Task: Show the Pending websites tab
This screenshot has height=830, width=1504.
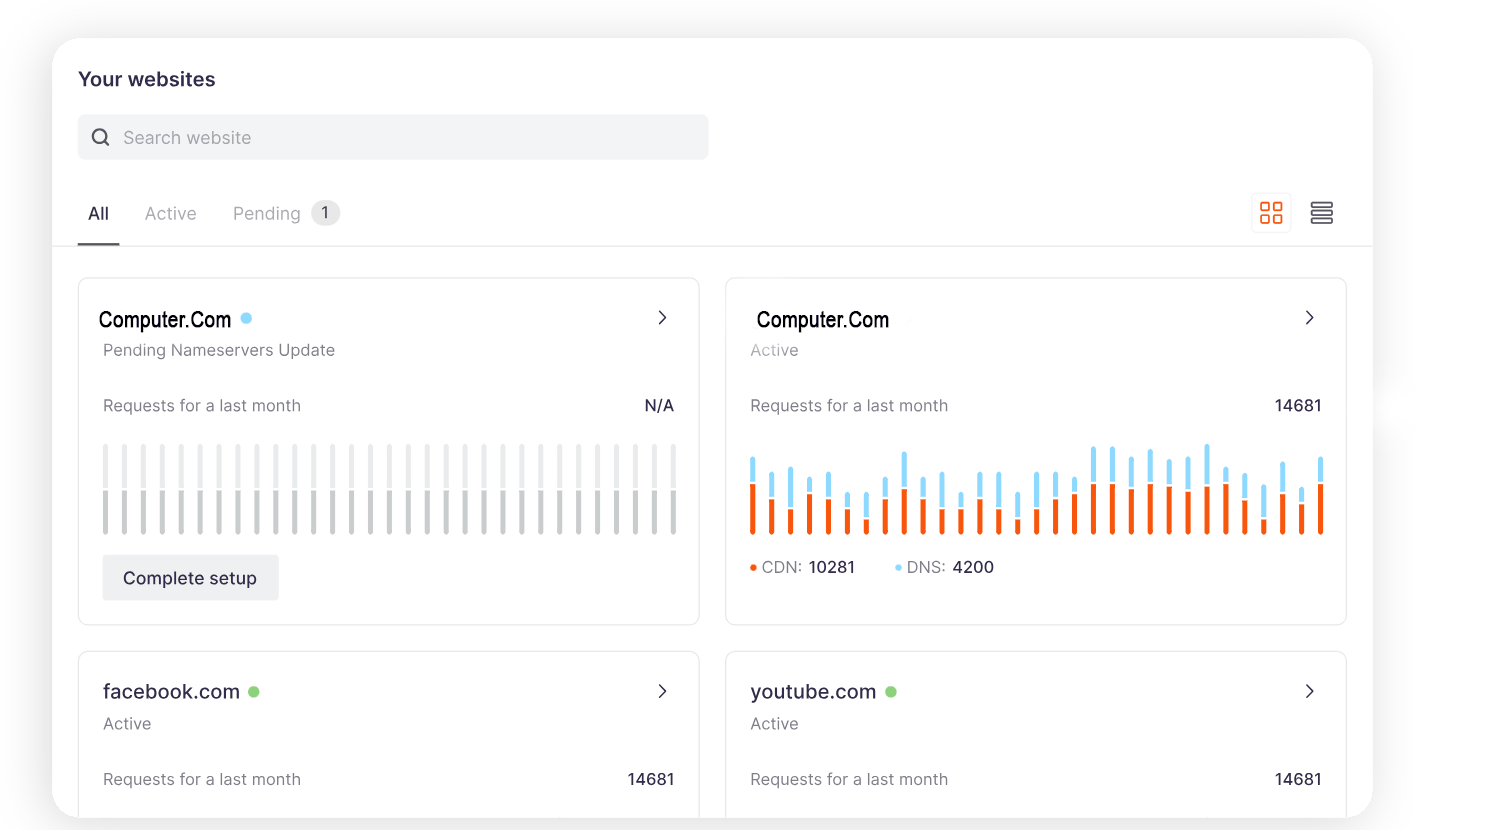Action: [x=267, y=214]
